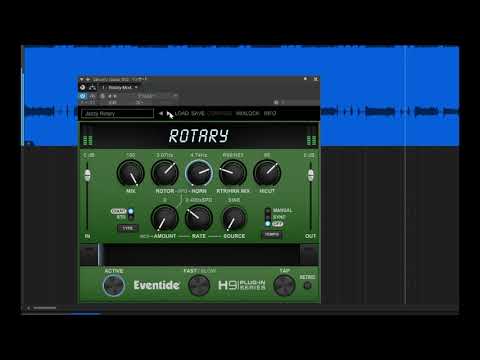Toggle the MIXLOCK option
480x360 pixels.
pyautogui.click(x=247, y=113)
